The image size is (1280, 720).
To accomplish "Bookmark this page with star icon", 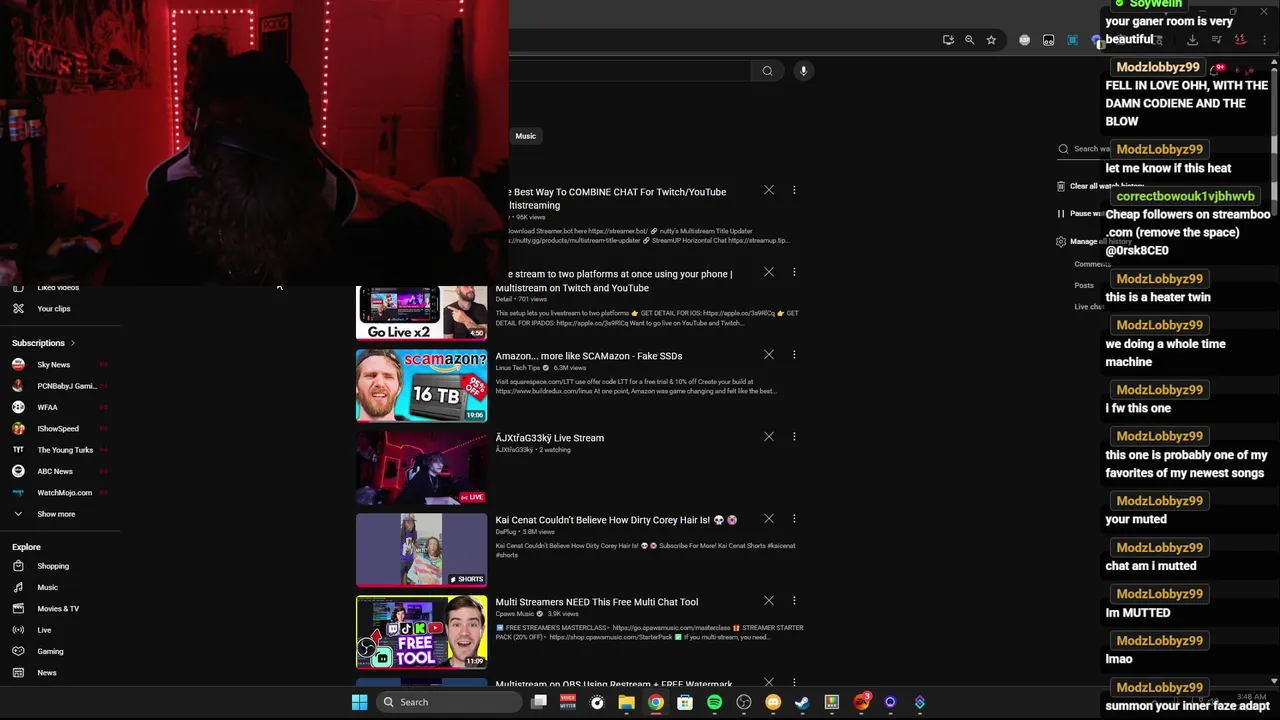I will click(991, 40).
